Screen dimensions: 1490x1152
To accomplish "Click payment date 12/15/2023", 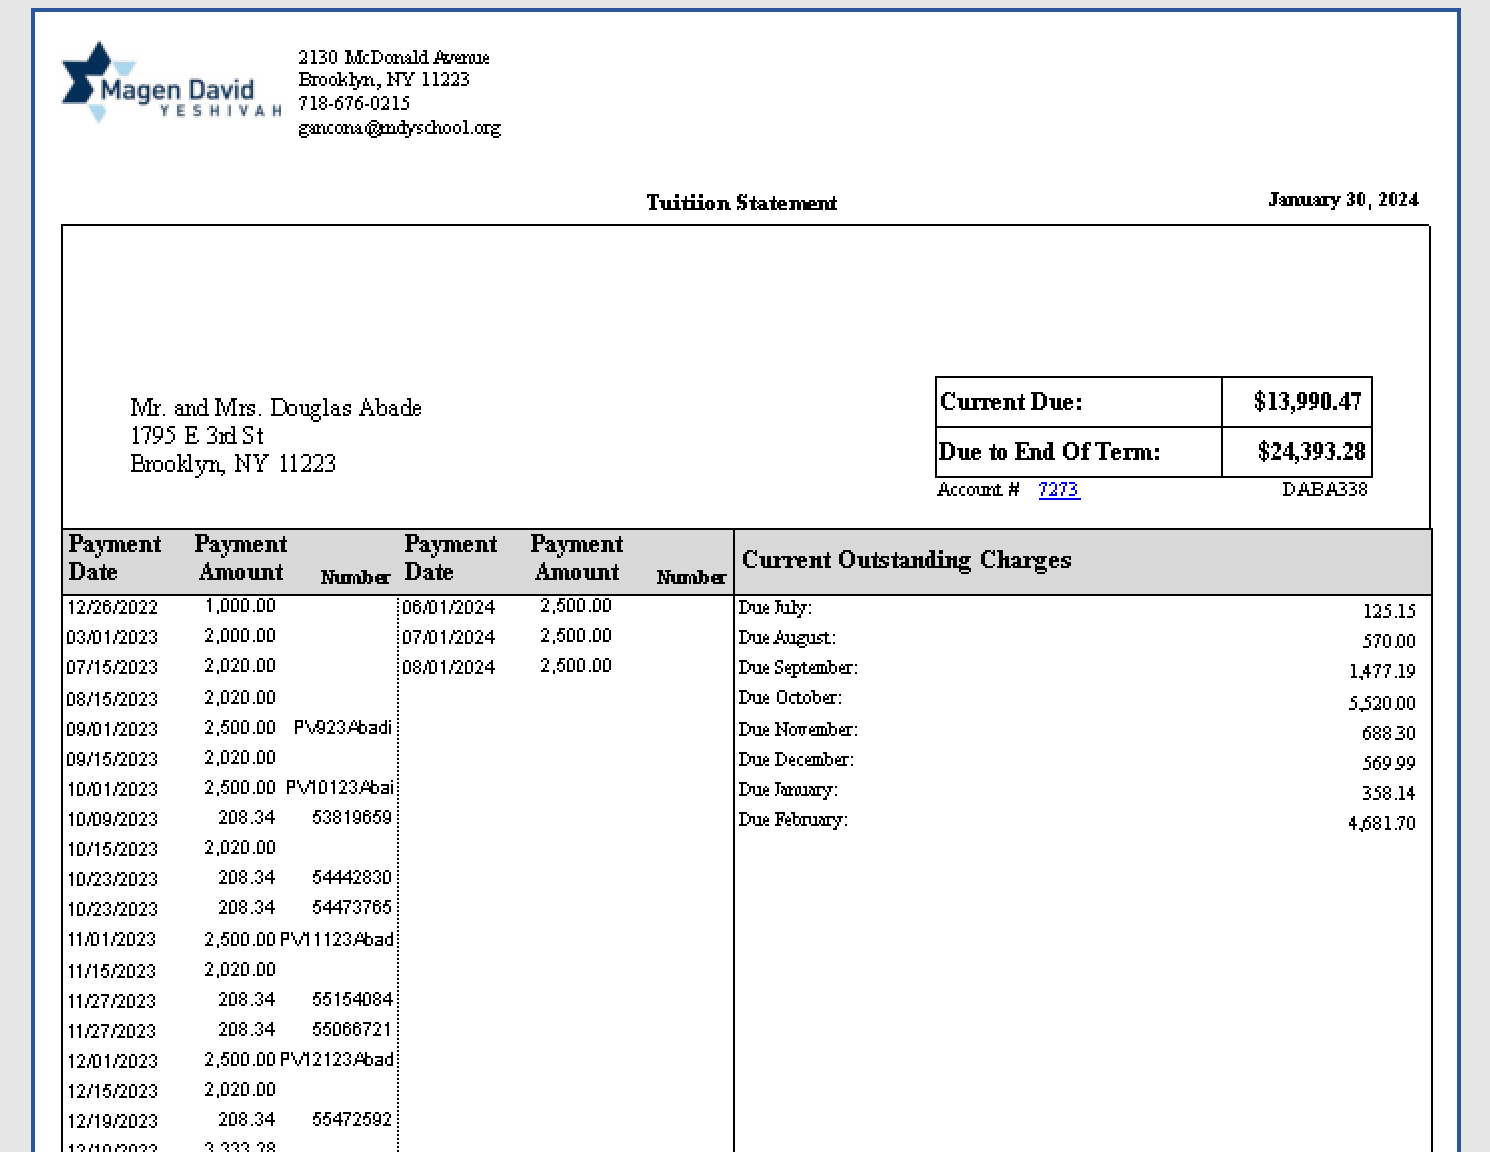I will 113,1091.
